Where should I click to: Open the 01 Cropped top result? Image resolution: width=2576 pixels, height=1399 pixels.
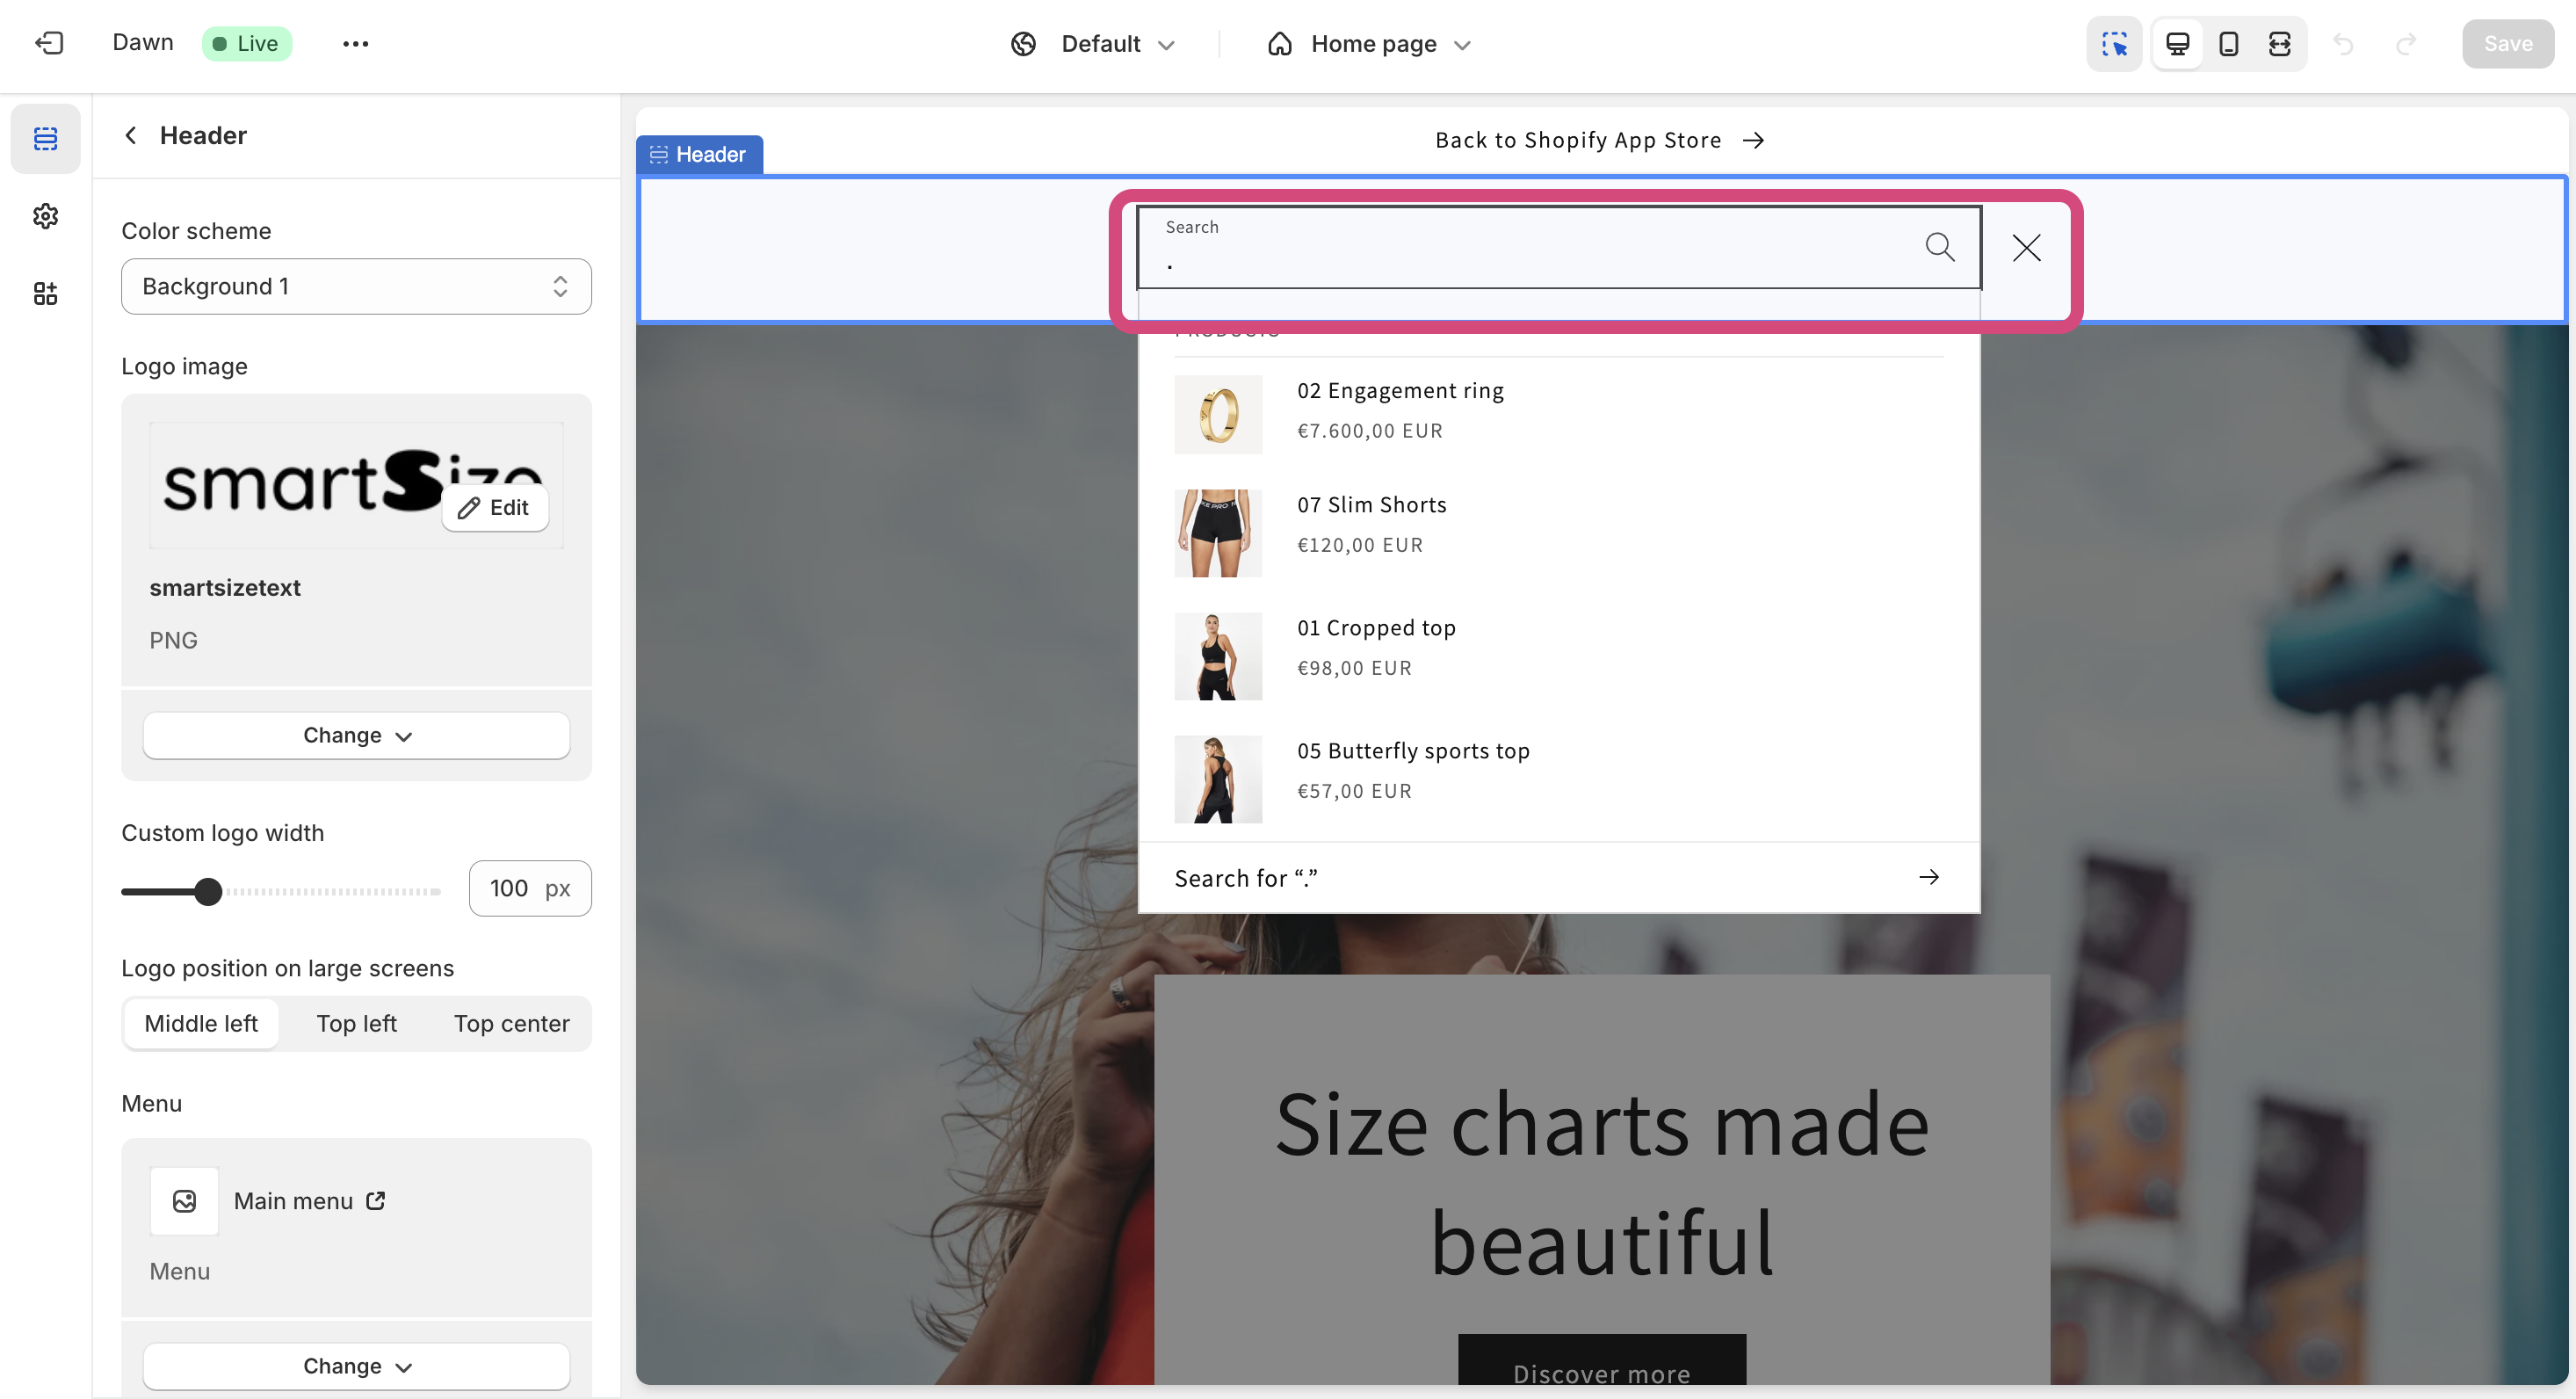coord(1558,655)
